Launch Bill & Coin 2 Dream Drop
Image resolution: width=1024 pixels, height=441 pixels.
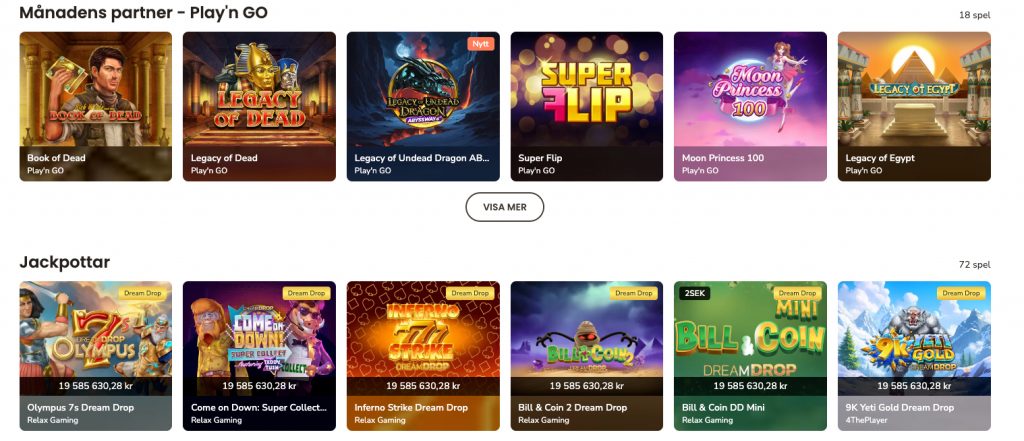tap(586, 356)
